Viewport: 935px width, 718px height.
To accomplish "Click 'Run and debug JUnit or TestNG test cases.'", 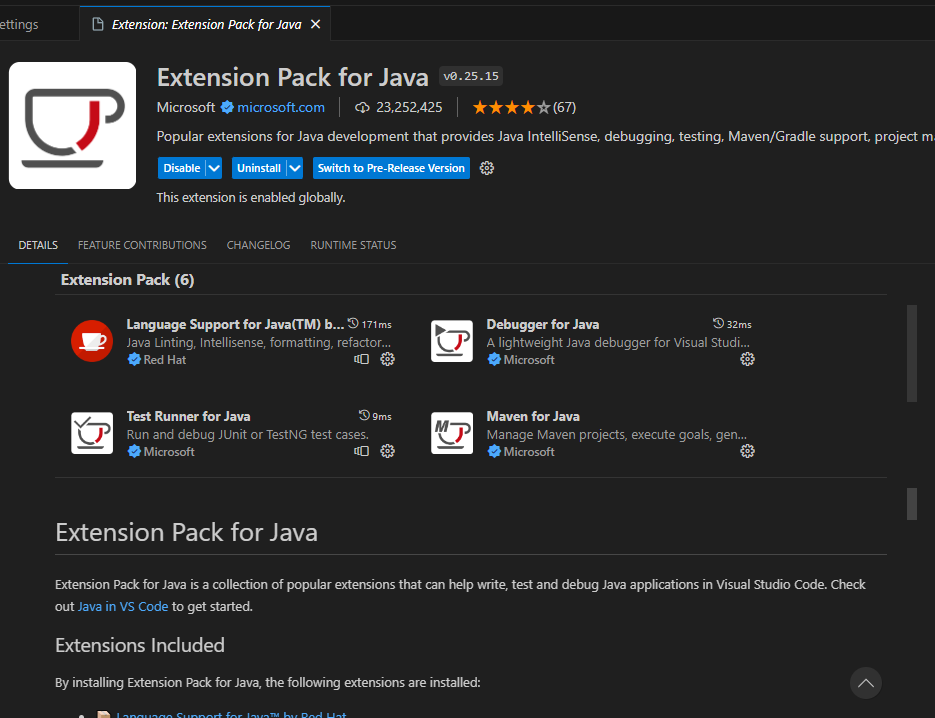I will [247, 434].
